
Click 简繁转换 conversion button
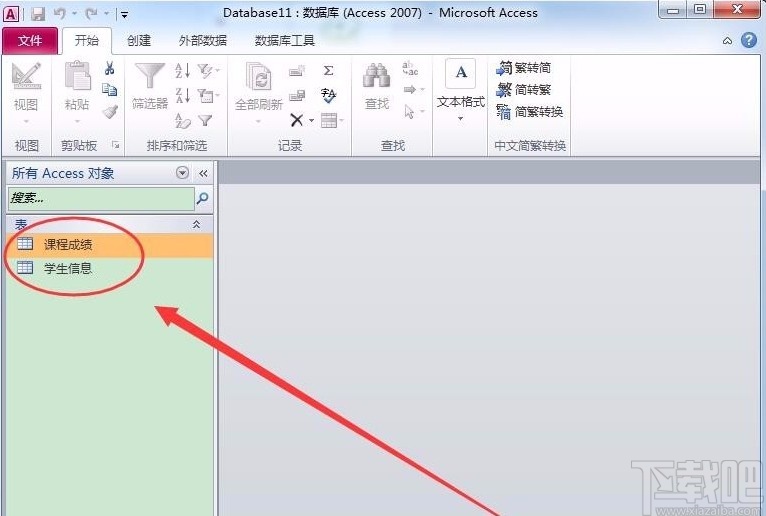coord(530,112)
